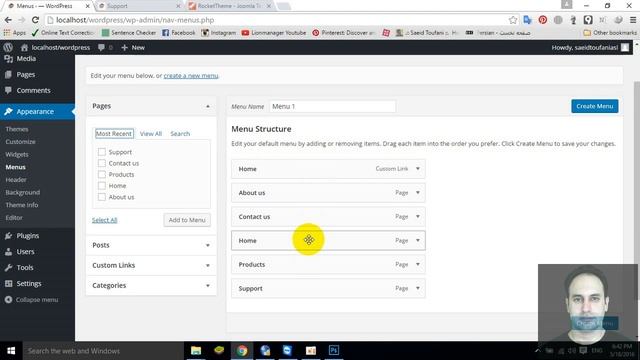640x360 pixels.
Task: Open Widgets submenu item
Action: [17, 154]
